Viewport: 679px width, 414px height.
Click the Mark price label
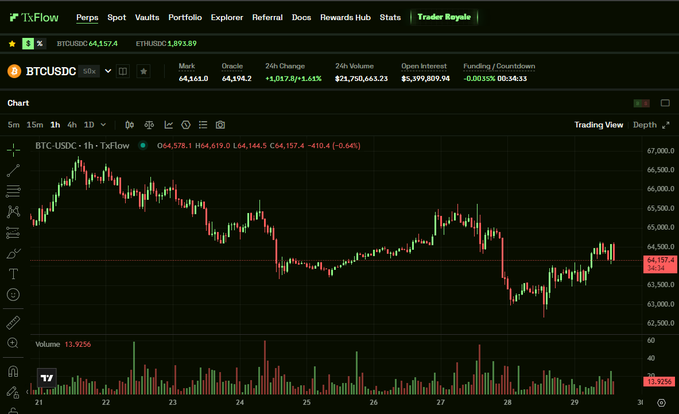pos(187,66)
